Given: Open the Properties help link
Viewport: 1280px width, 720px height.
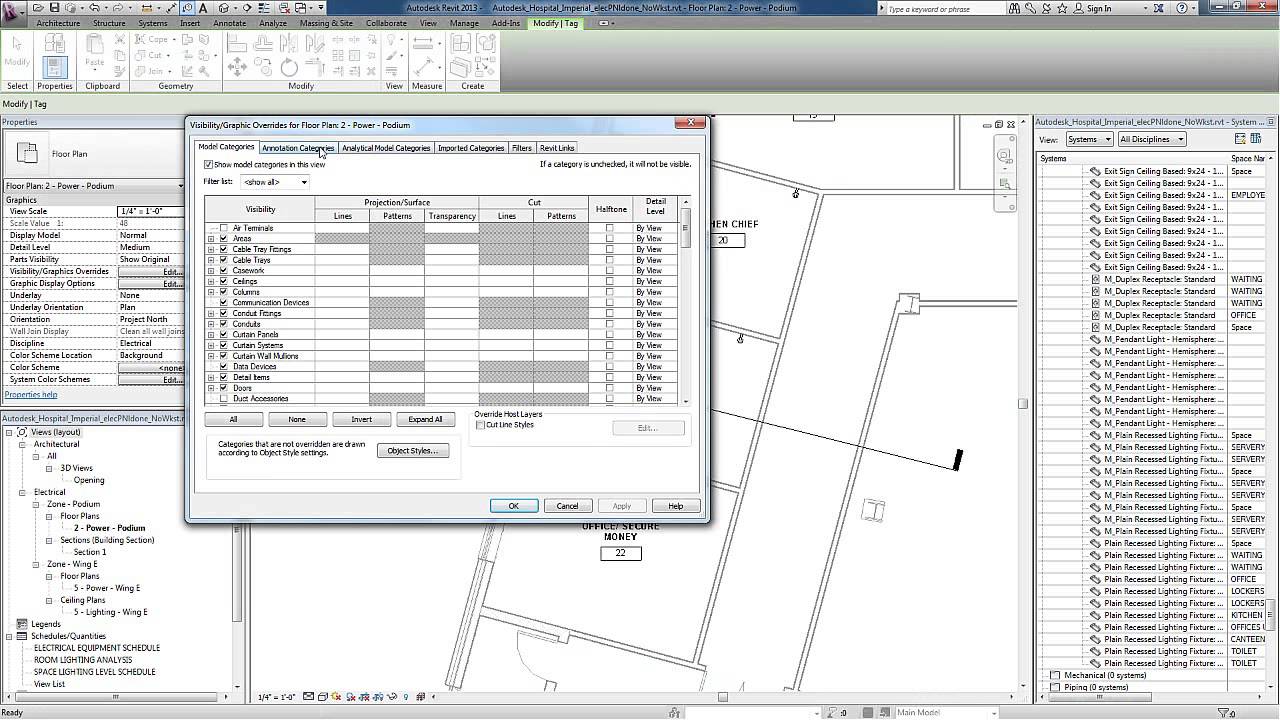Looking at the screenshot, I should point(31,395).
